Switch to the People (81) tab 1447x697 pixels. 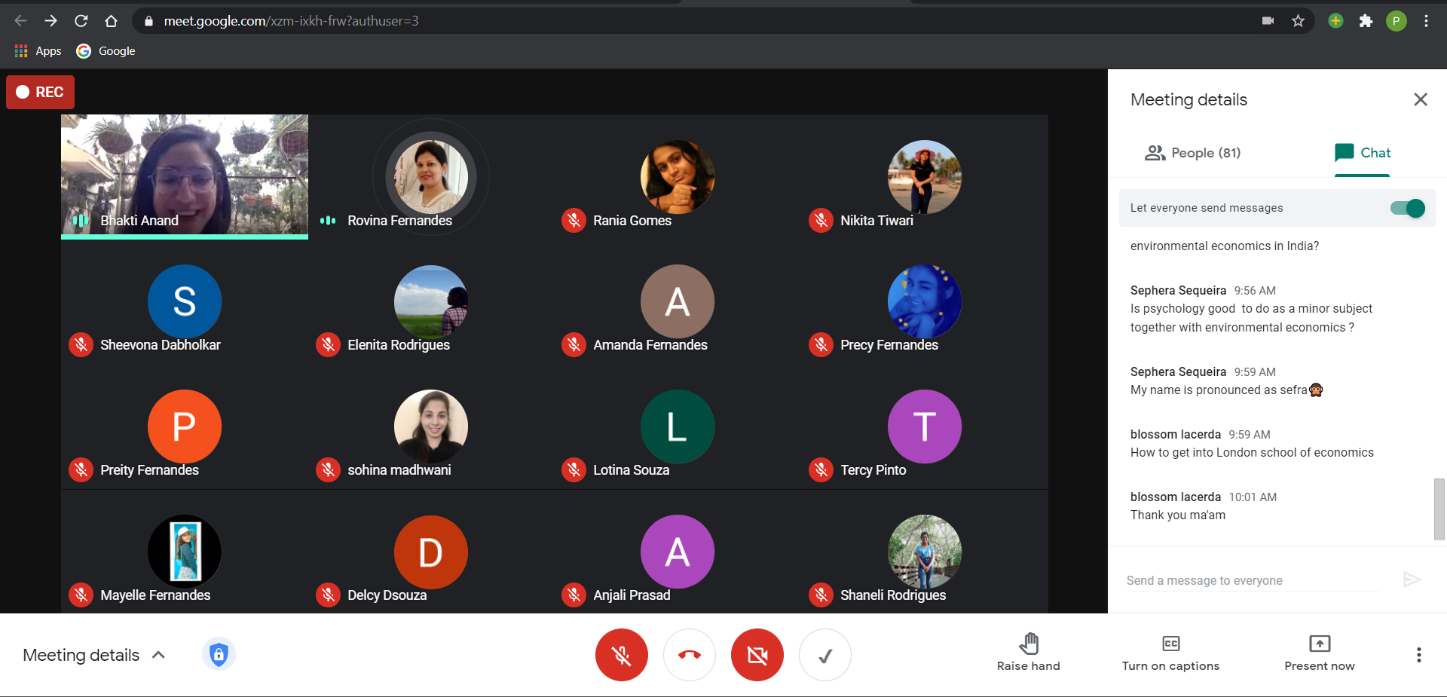[1192, 153]
